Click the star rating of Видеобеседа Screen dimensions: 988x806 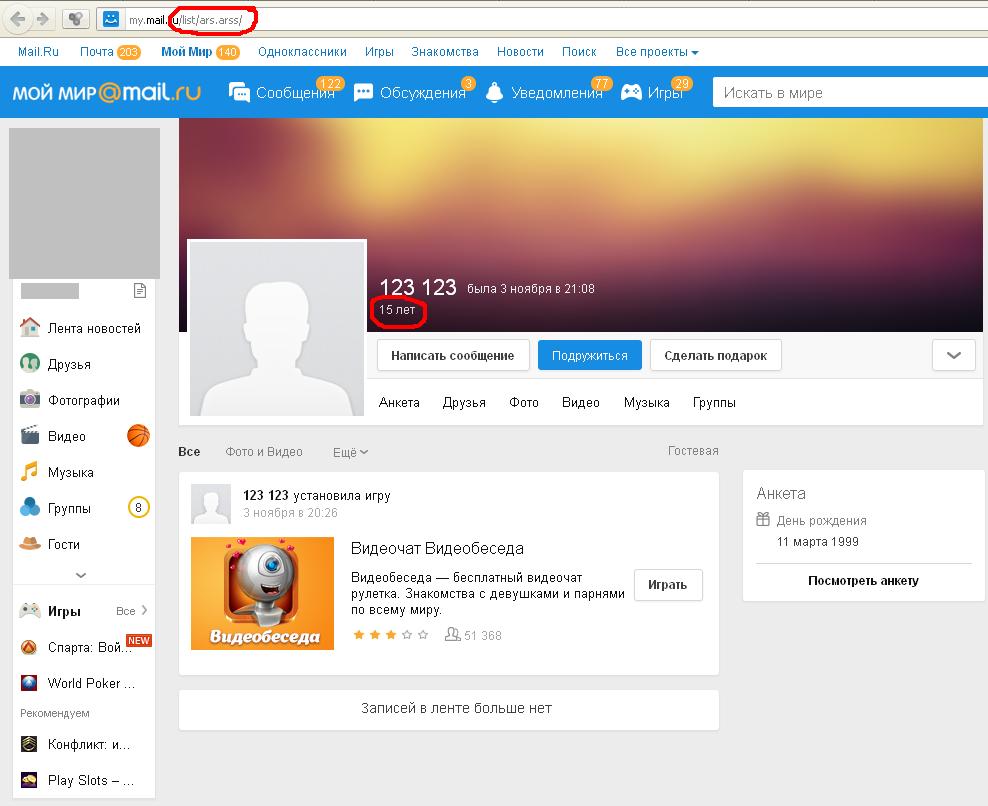[391, 635]
